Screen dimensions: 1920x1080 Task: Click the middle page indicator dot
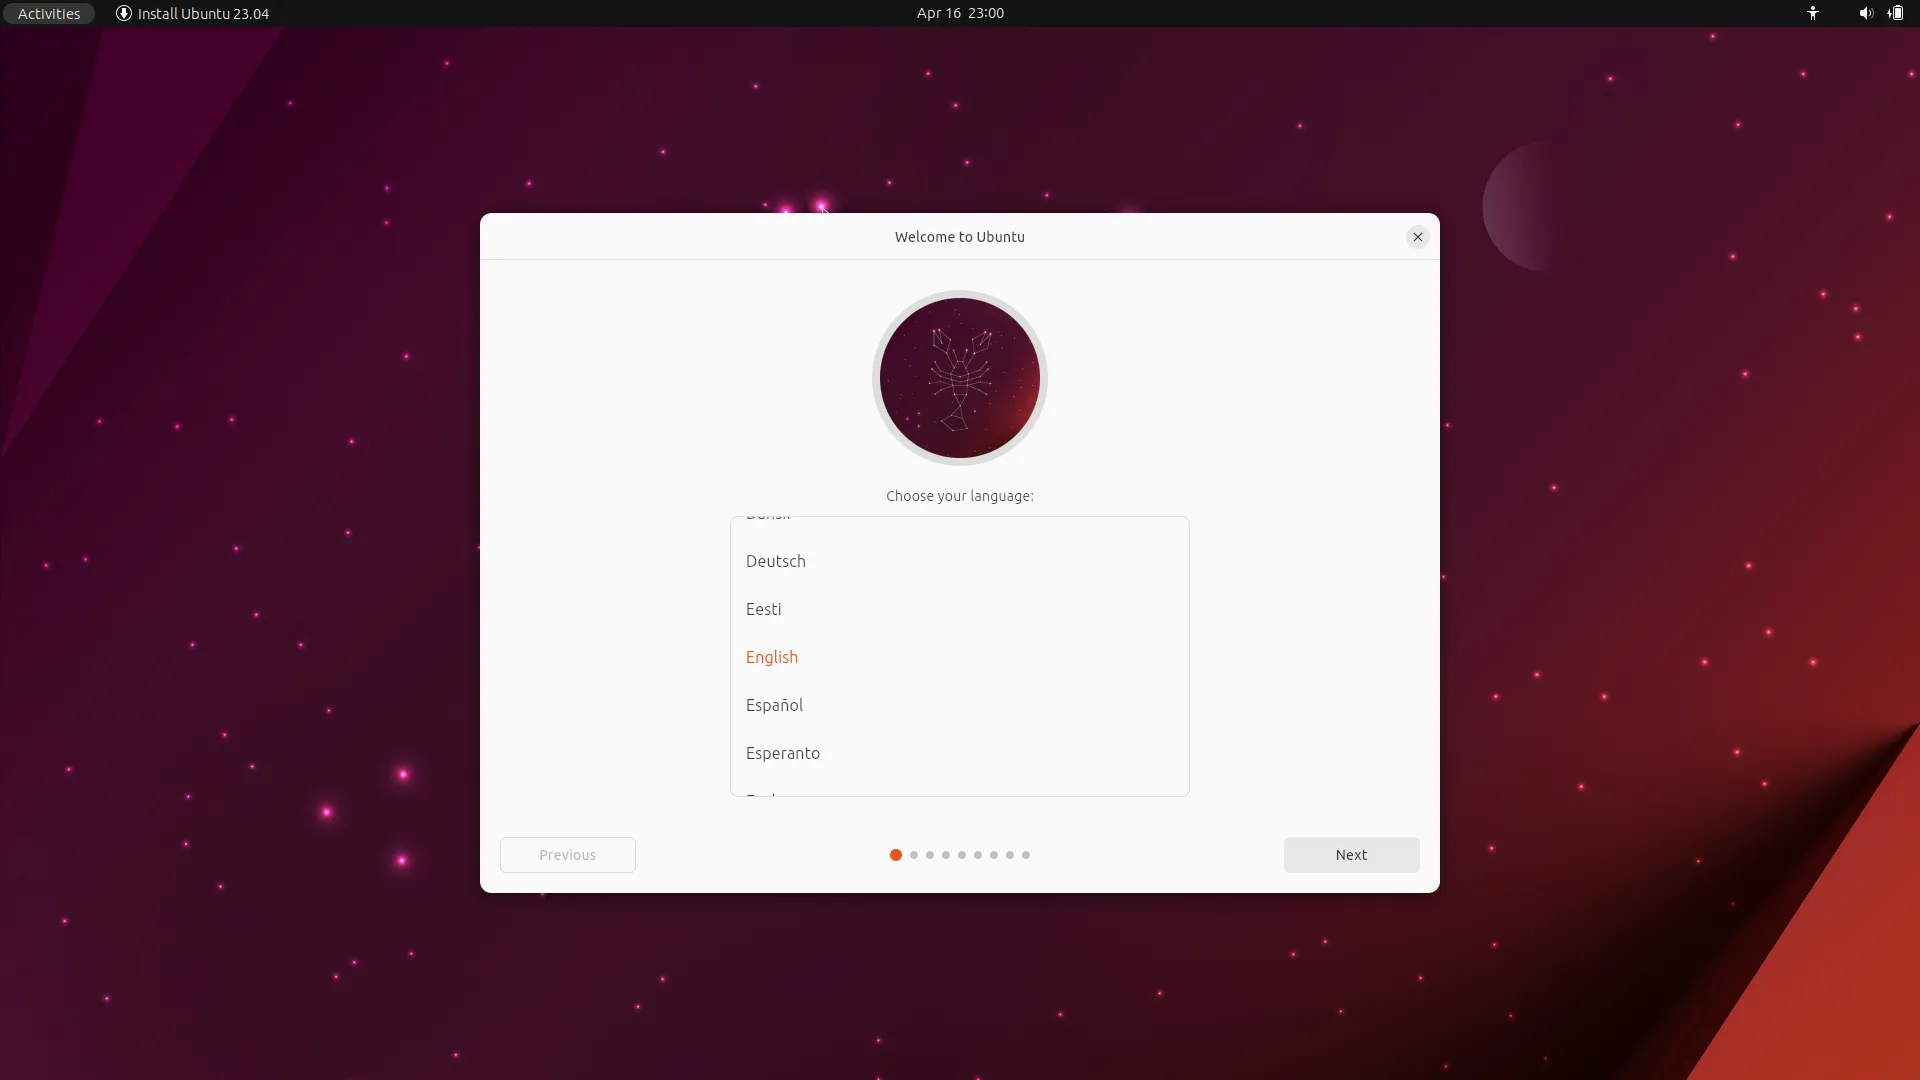(961, 855)
